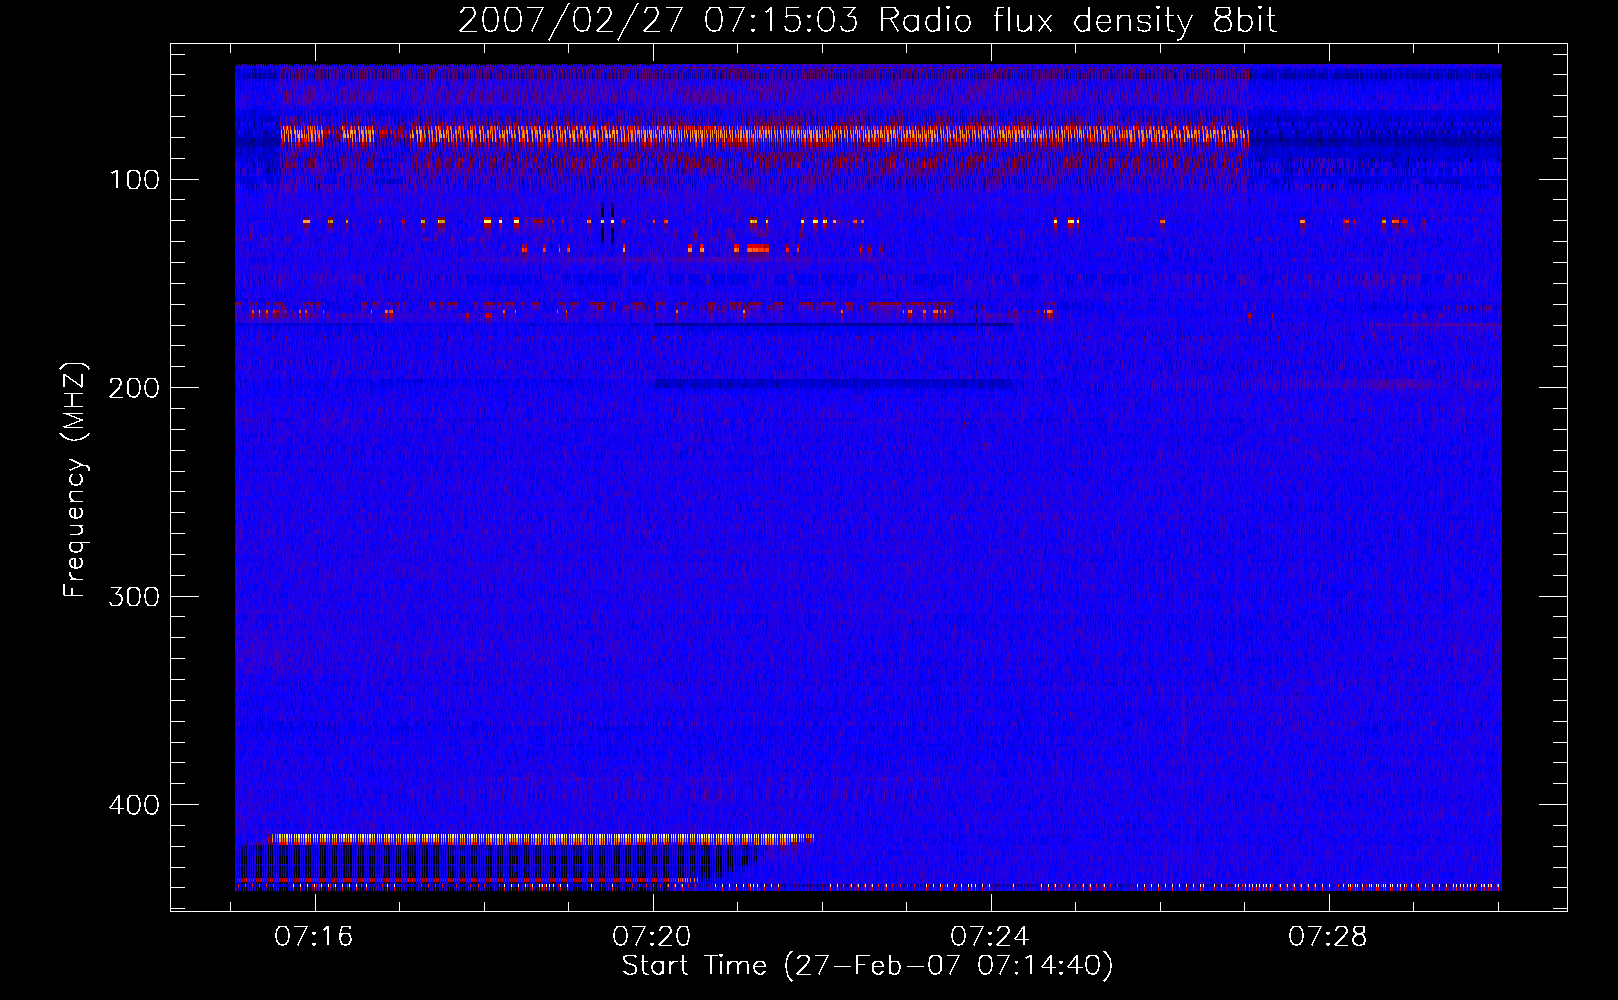Click the plot title '2007/02/27 07:15:03 Radio flux density 8bit'

[x=867, y=20]
